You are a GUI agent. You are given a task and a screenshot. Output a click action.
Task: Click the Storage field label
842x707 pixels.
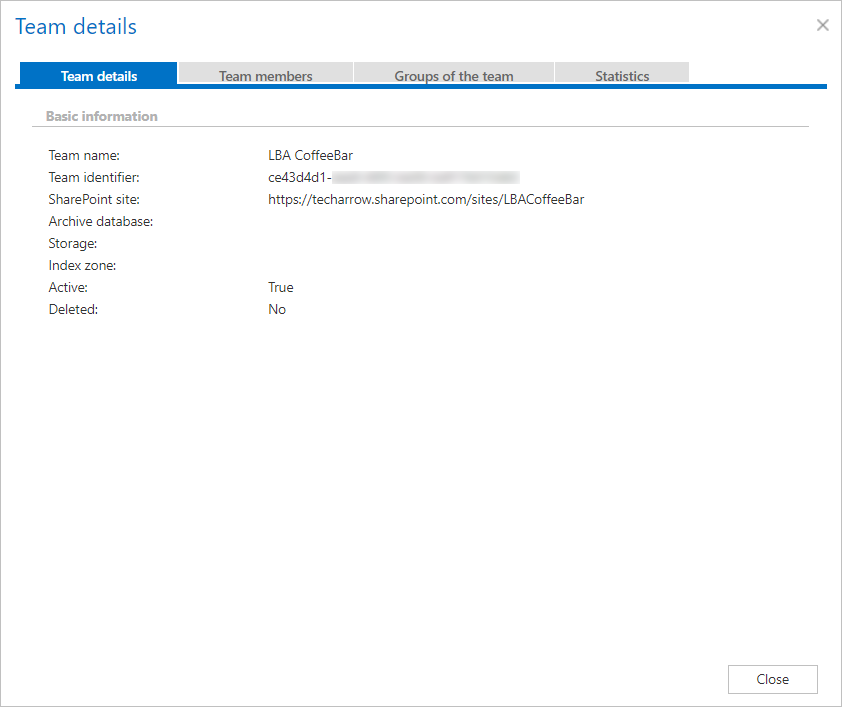point(73,243)
